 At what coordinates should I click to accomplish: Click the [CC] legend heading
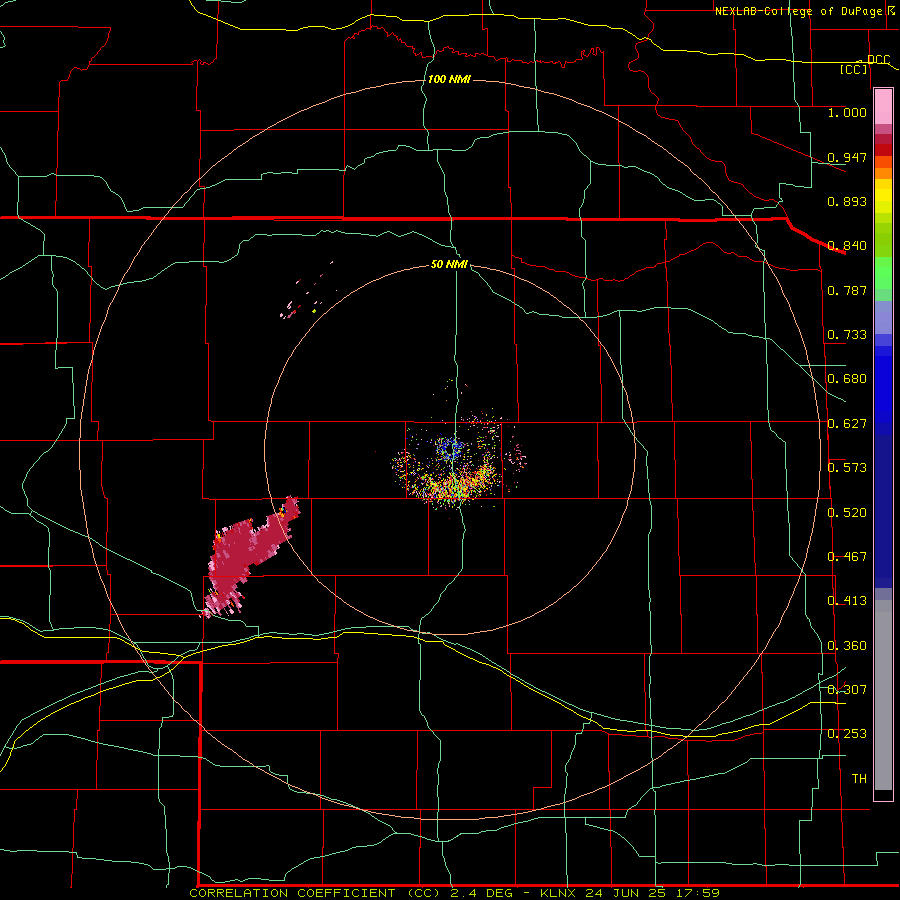coord(854,69)
